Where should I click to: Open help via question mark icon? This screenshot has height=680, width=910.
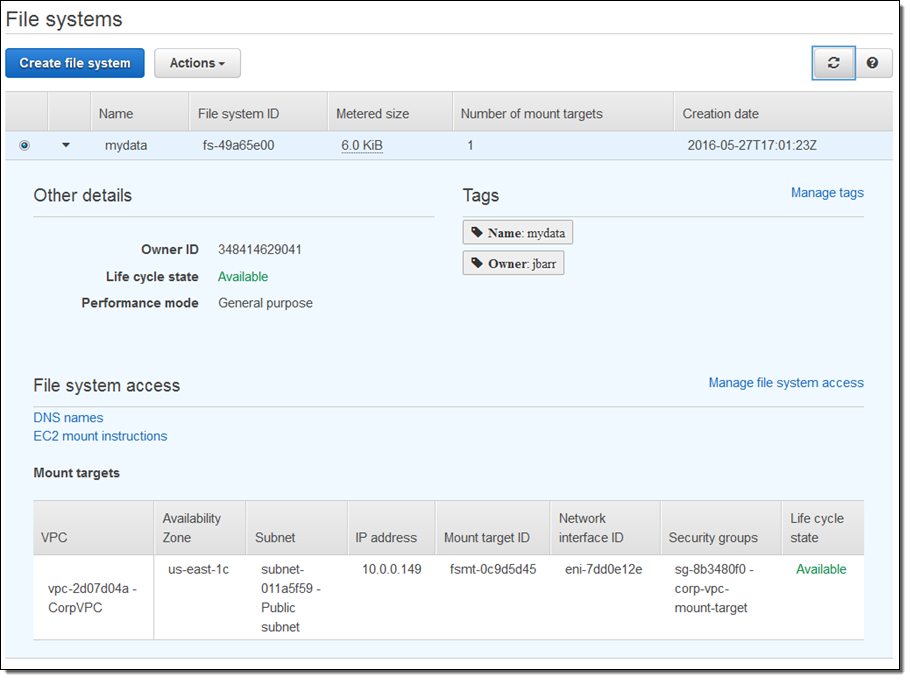pos(872,63)
